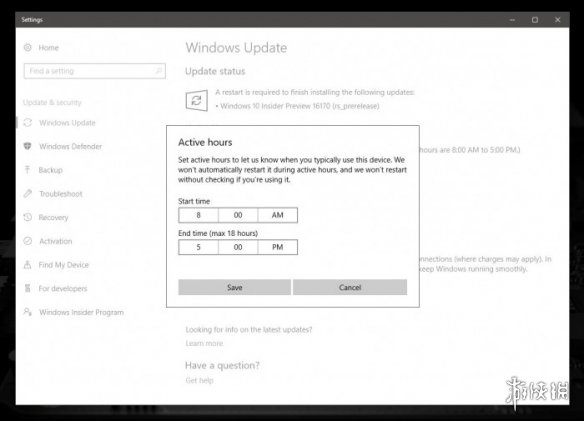Click the Find a setting search field
Image resolution: width=584 pixels, height=421 pixels.
tap(95, 71)
